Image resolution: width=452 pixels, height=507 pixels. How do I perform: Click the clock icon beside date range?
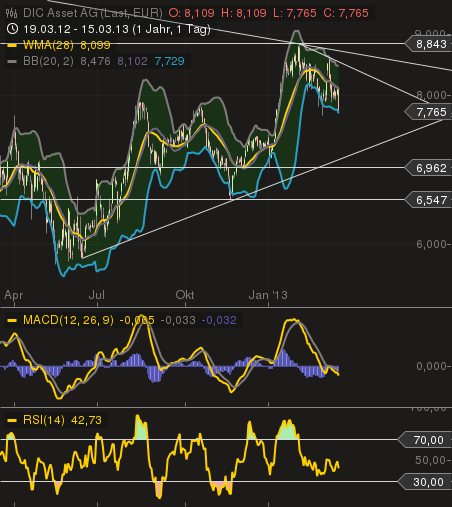12,29
